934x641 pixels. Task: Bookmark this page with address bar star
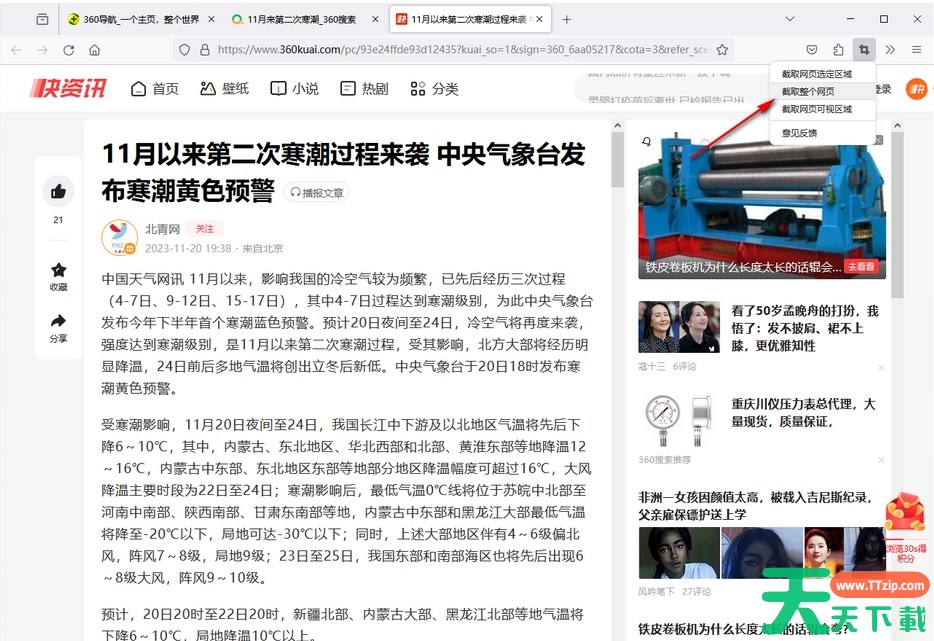tap(722, 49)
